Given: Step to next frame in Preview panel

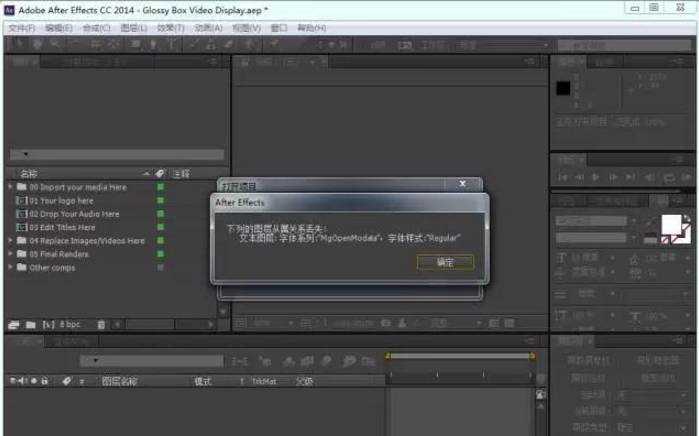Looking at the screenshot, I should click(613, 177).
